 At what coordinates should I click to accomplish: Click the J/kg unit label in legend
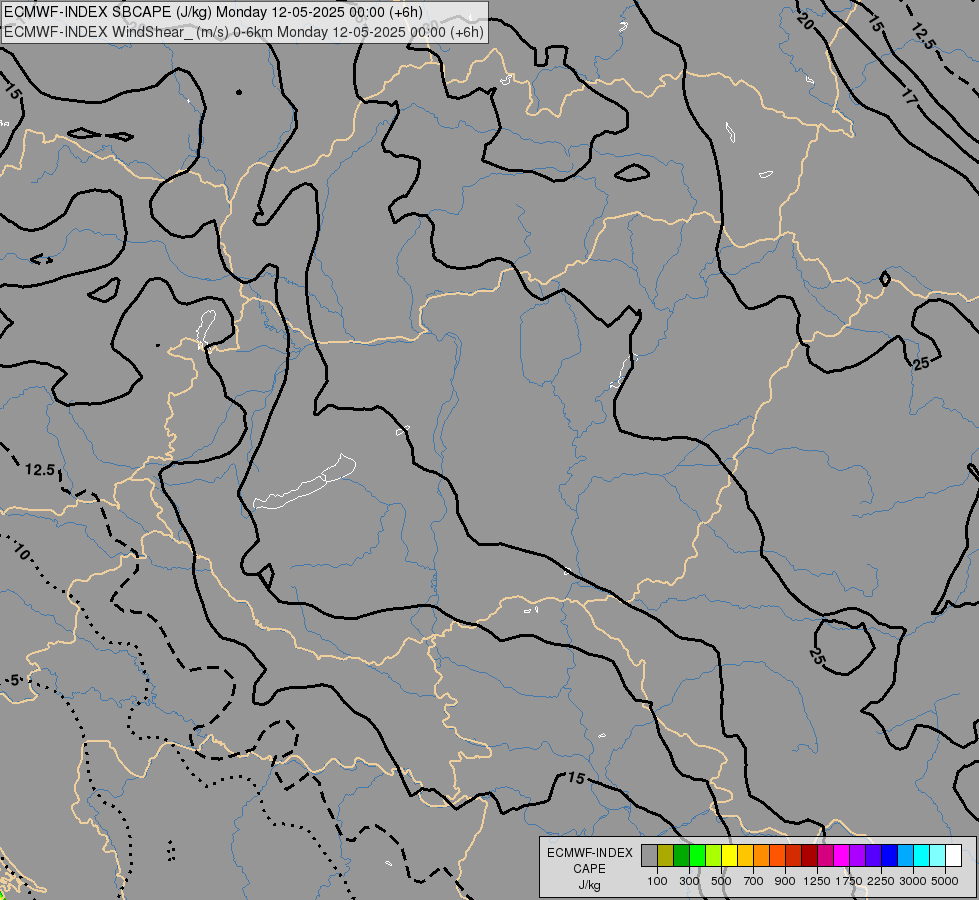[589, 885]
